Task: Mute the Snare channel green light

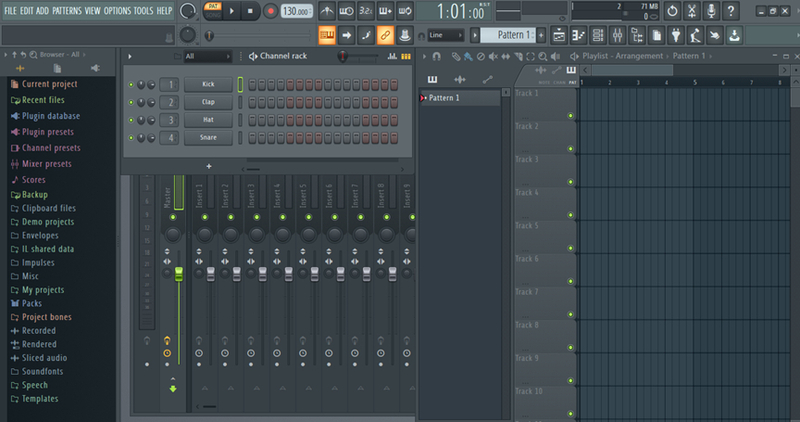Action: pos(131,138)
